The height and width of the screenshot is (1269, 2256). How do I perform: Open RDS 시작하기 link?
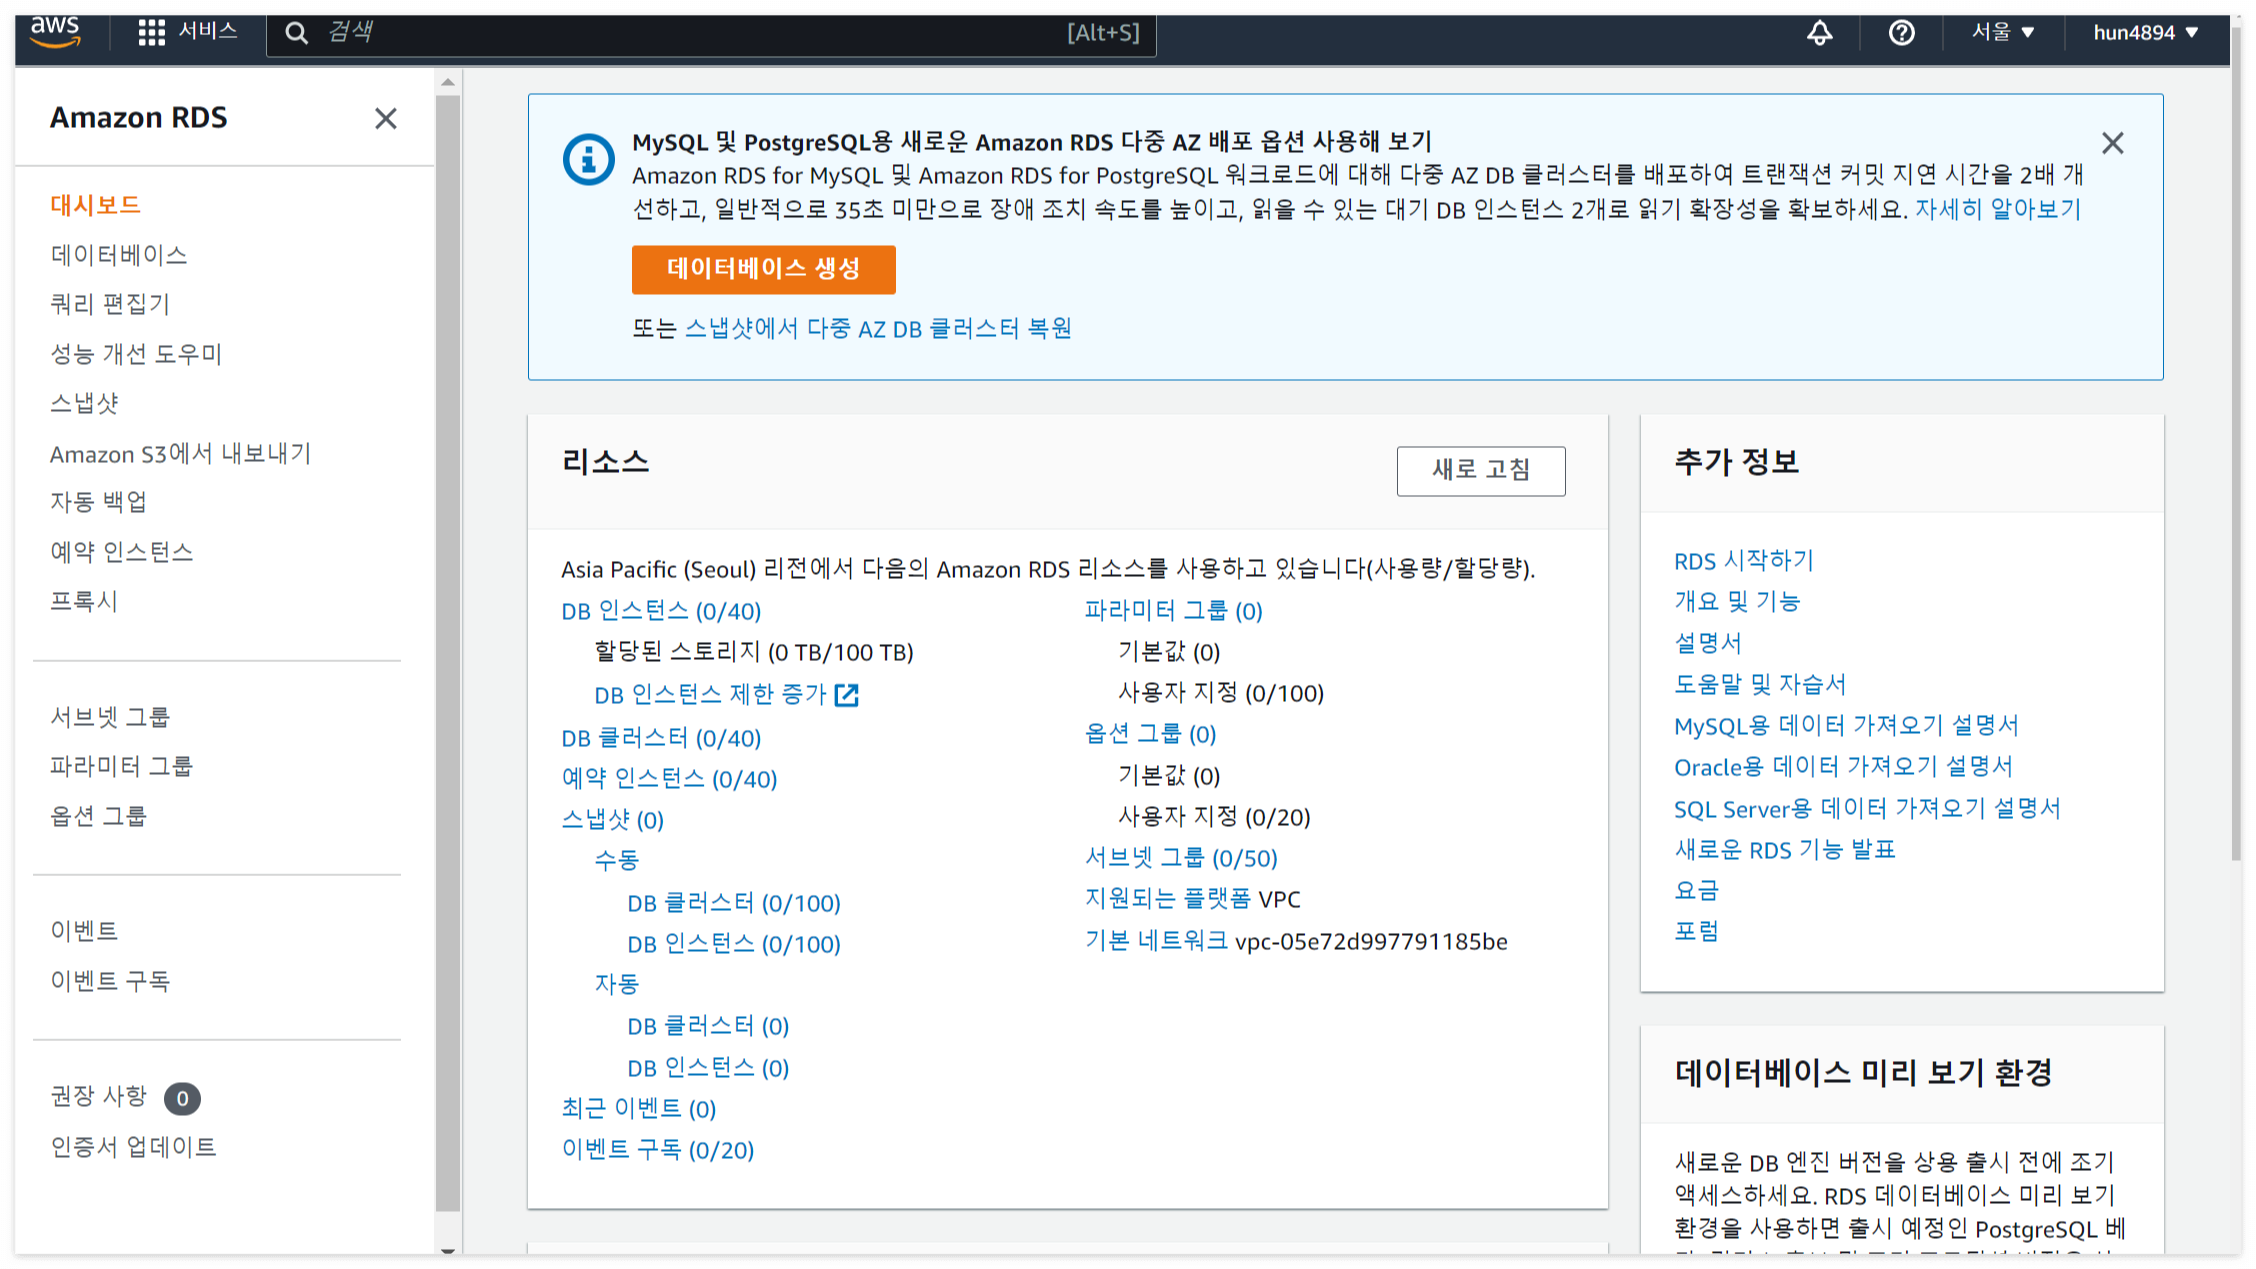tap(1743, 561)
